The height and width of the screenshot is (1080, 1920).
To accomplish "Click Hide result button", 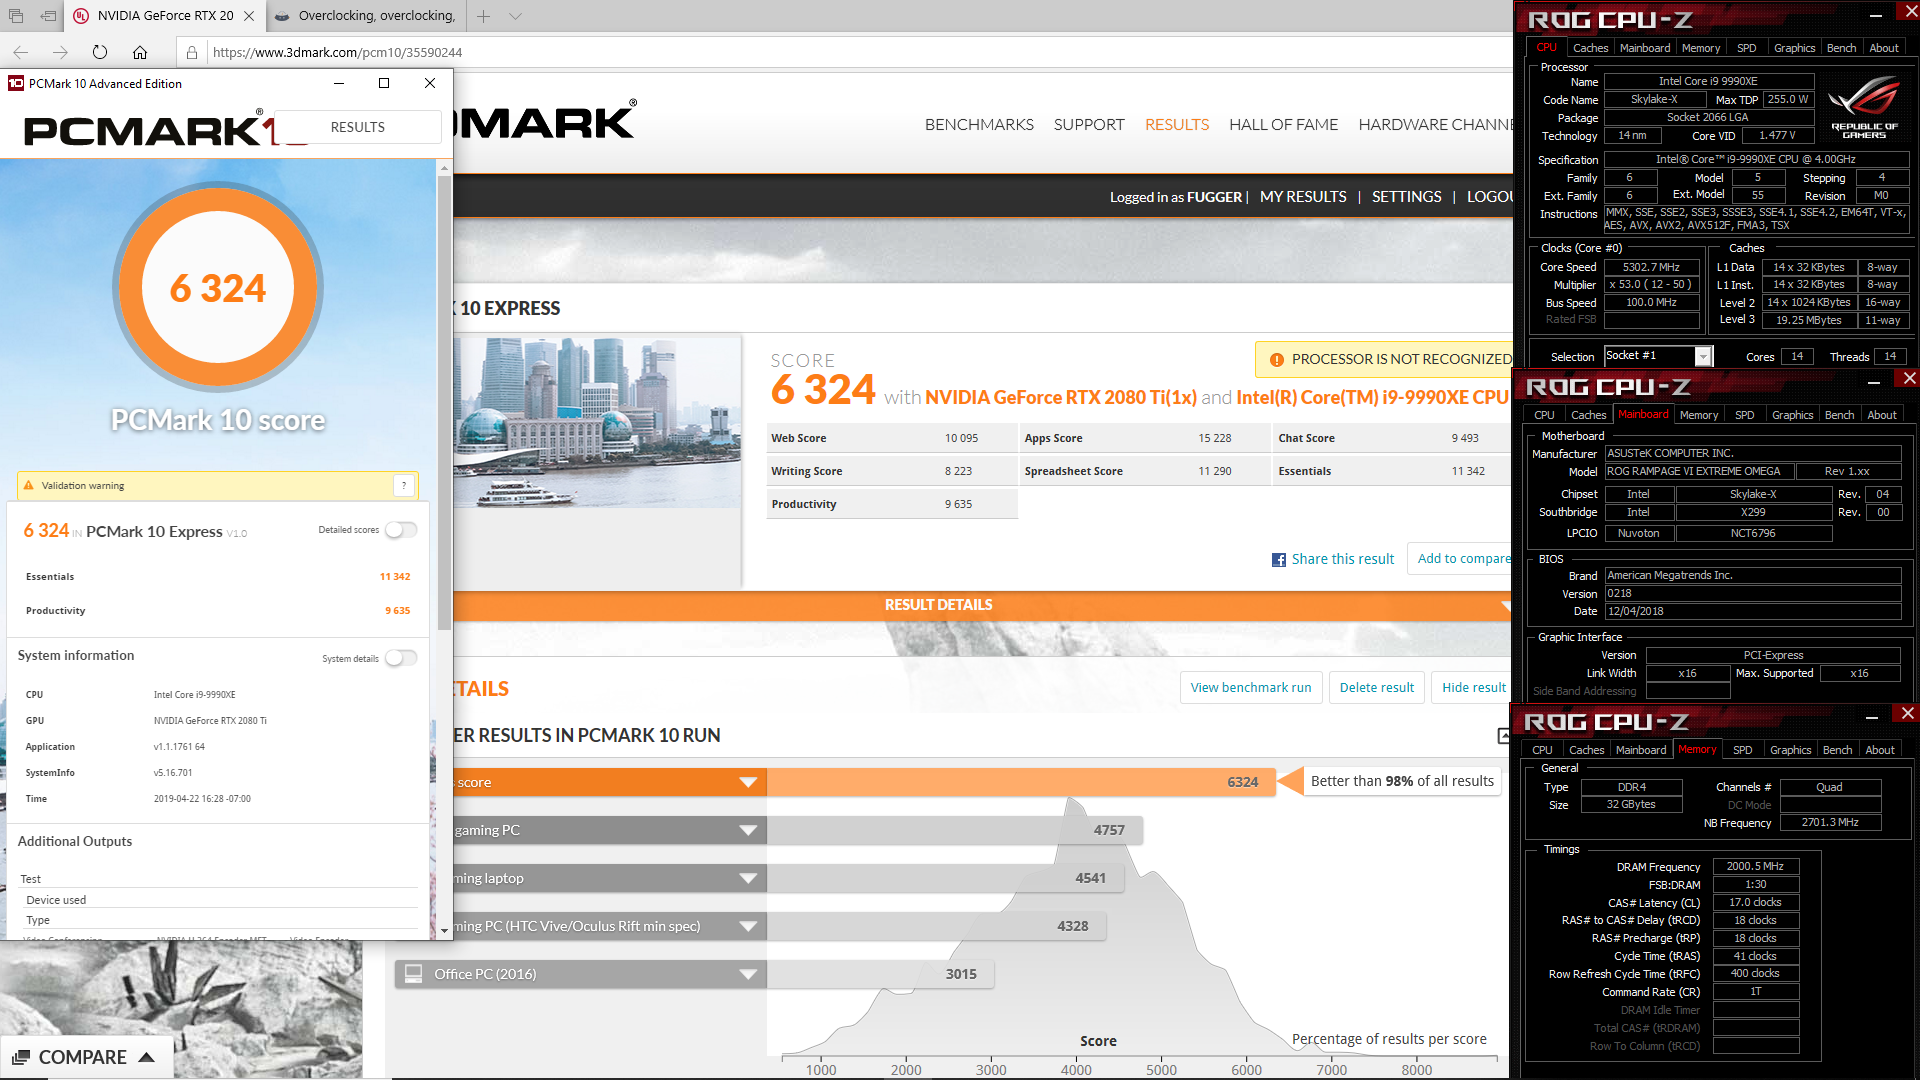I will point(1472,688).
